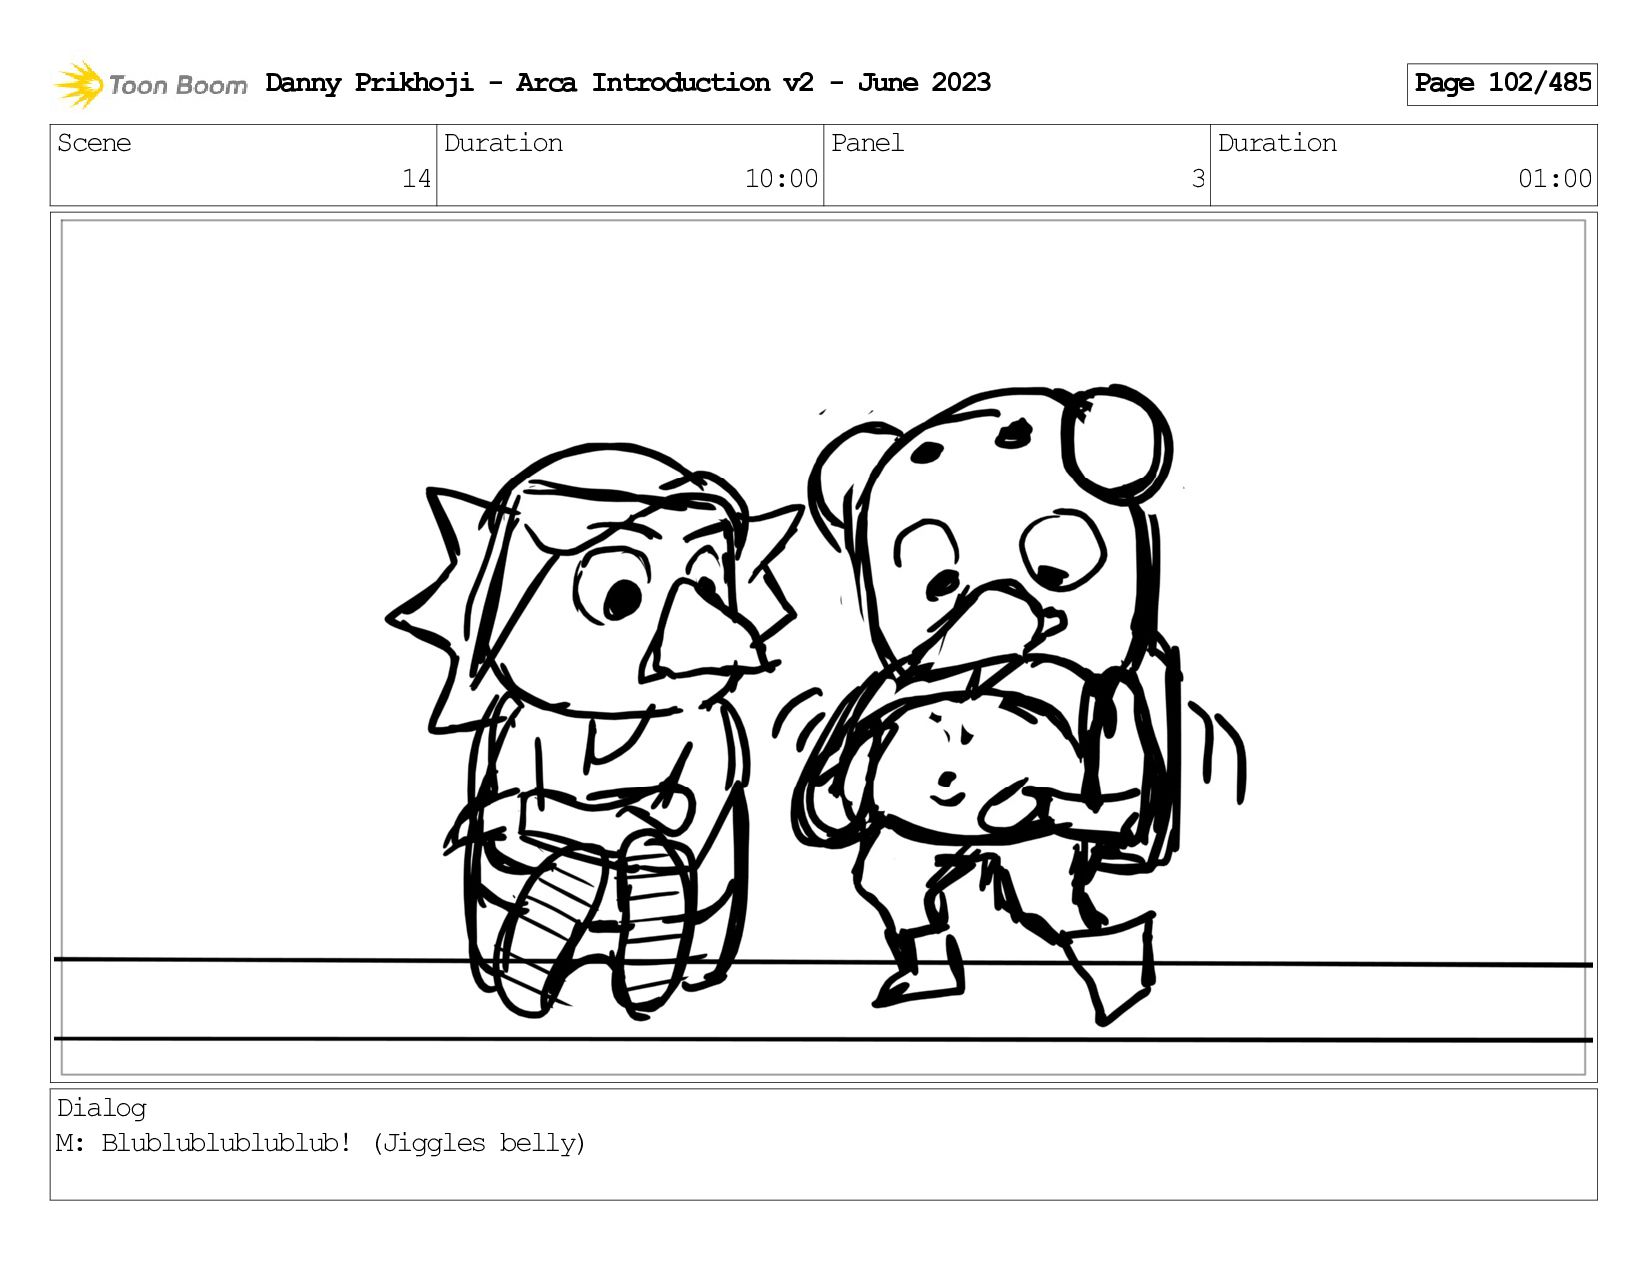Click the 'Page 102/485' box
This screenshot has height=1275, width=1650.
[x=1502, y=84]
